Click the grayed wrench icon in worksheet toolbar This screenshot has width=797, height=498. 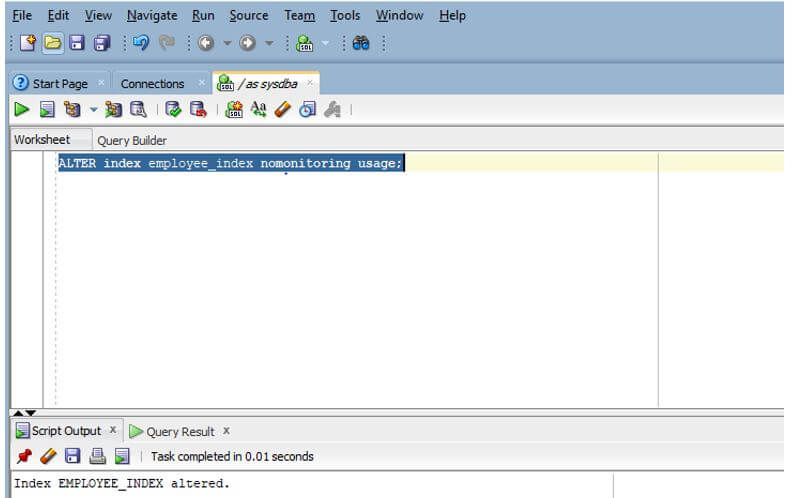(x=332, y=109)
